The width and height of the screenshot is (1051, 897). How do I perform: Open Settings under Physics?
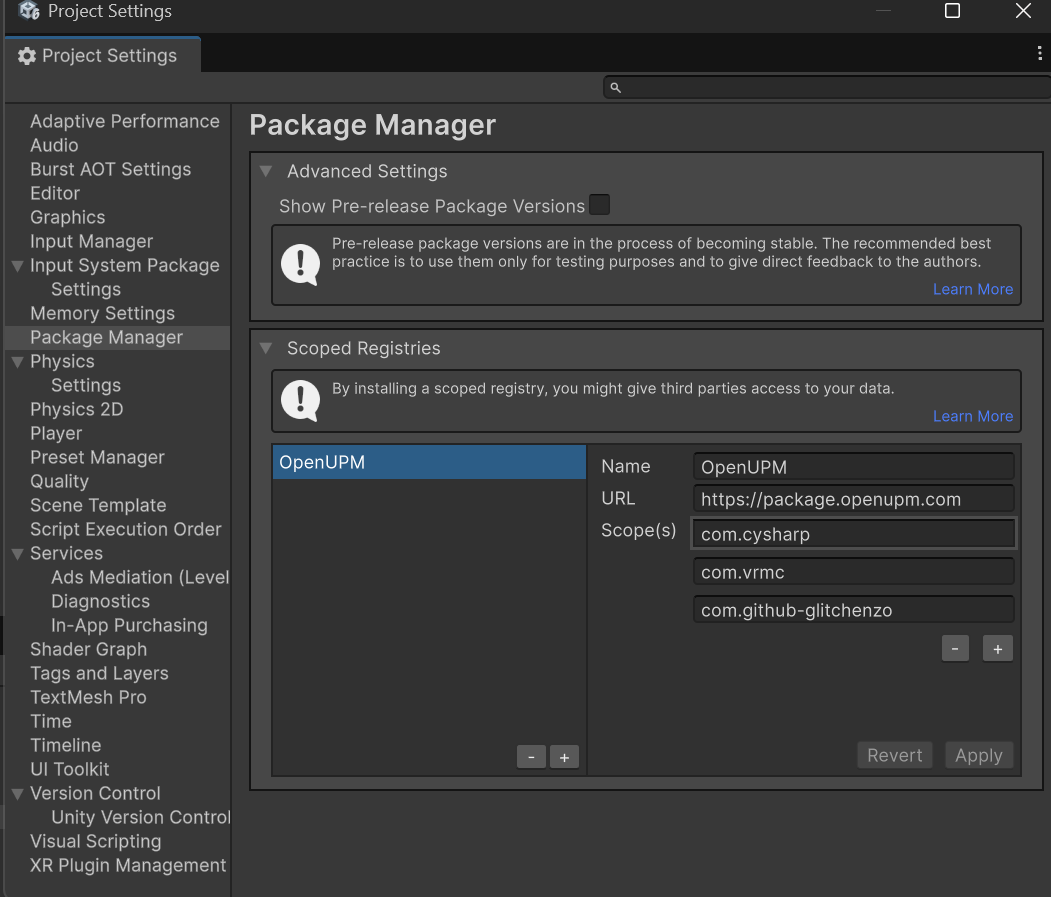[x=86, y=385]
